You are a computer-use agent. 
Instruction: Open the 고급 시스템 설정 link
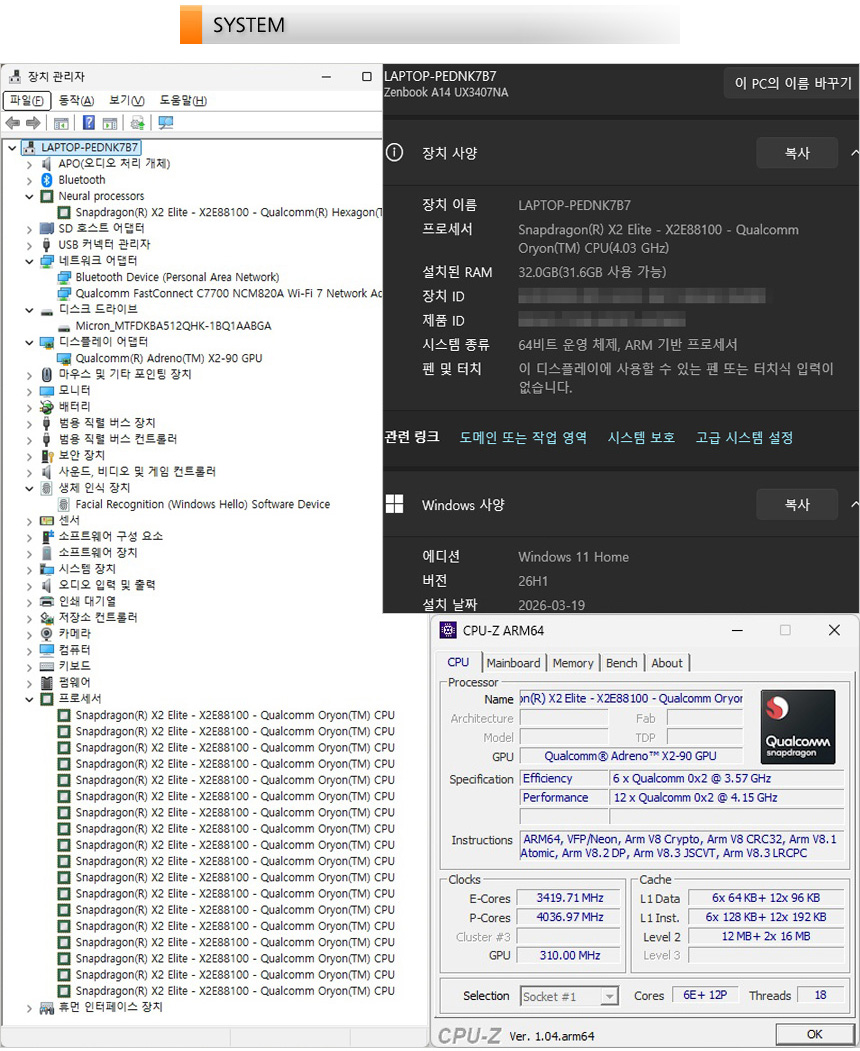[x=745, y=438]
